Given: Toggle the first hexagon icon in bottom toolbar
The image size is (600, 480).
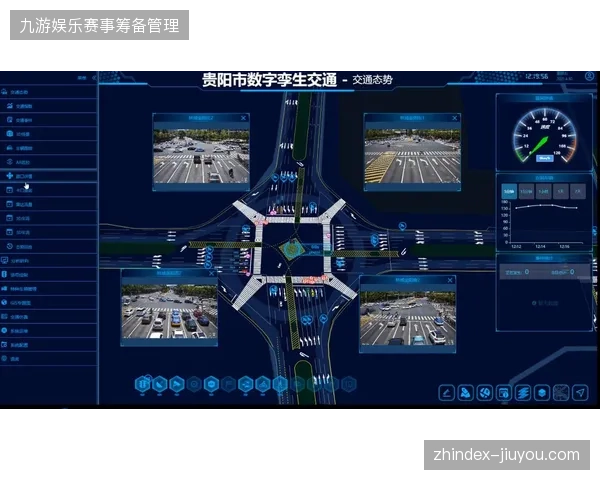Looking at the screenshot, I should coord(142,384).
